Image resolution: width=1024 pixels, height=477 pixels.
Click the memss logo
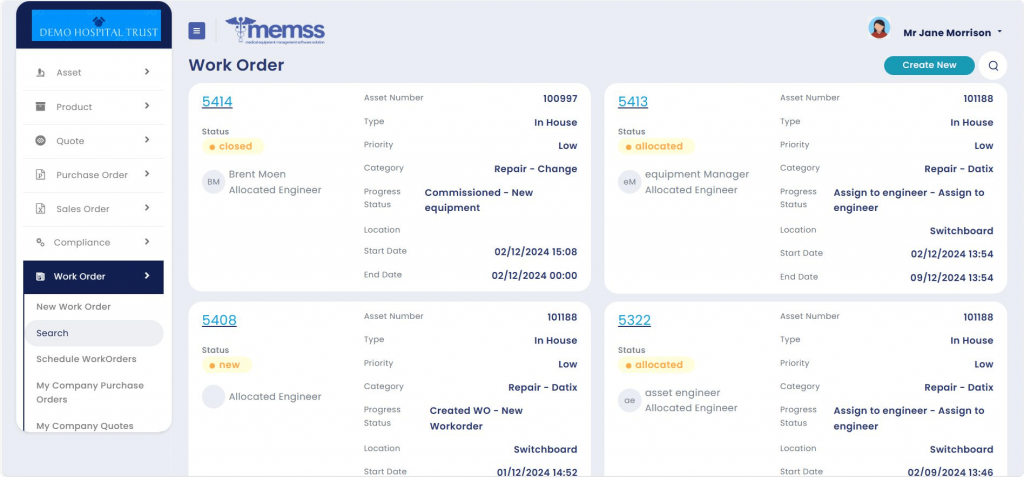275,30
